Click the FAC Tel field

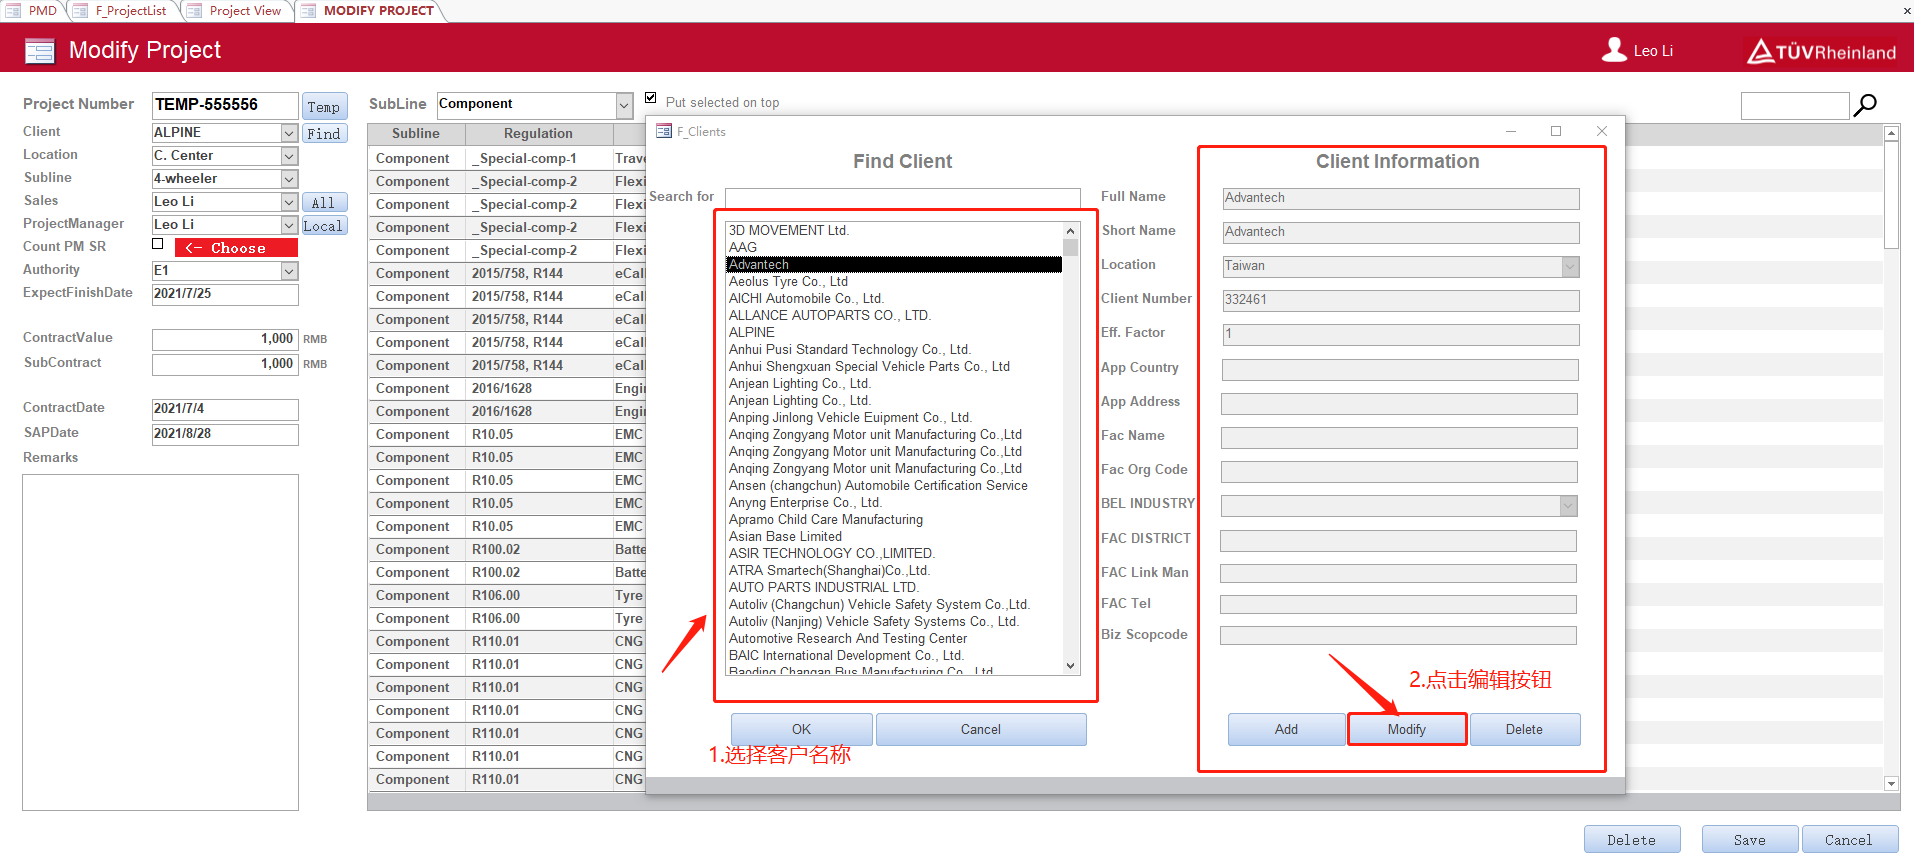click(x=1398, y=605)
